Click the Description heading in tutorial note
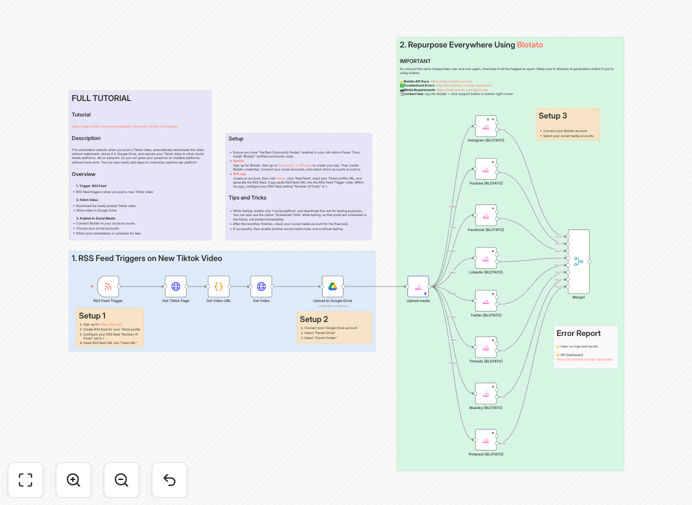The image size is (692, 505). pos(86,138)
